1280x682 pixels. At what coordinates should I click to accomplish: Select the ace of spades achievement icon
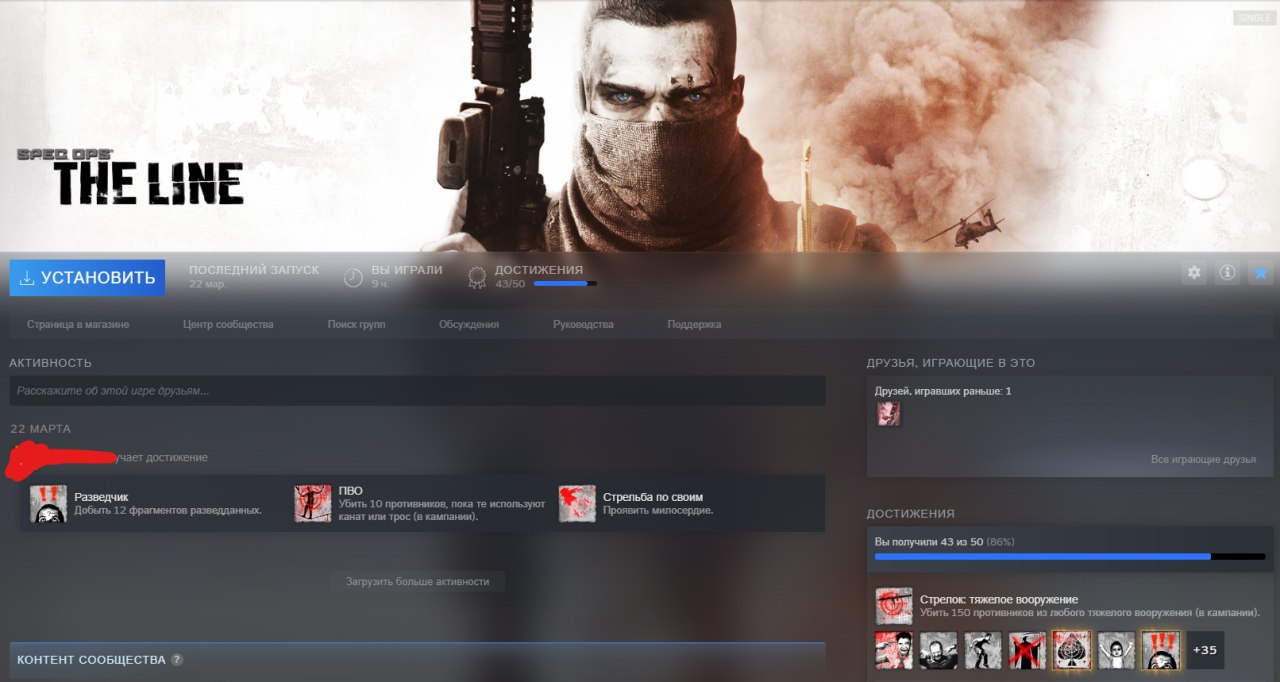[x=1072, y=650]
